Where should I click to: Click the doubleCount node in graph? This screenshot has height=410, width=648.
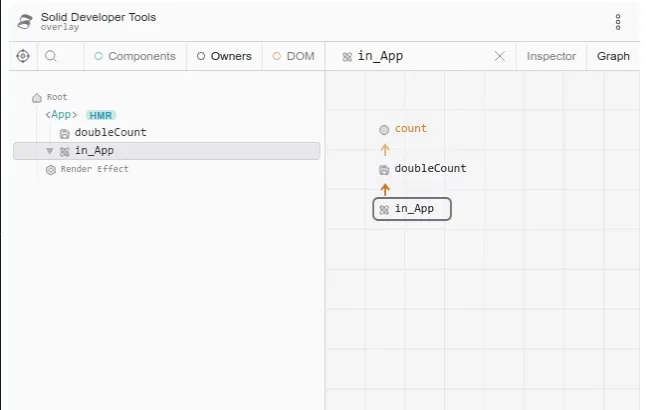(x=430, y=169)
